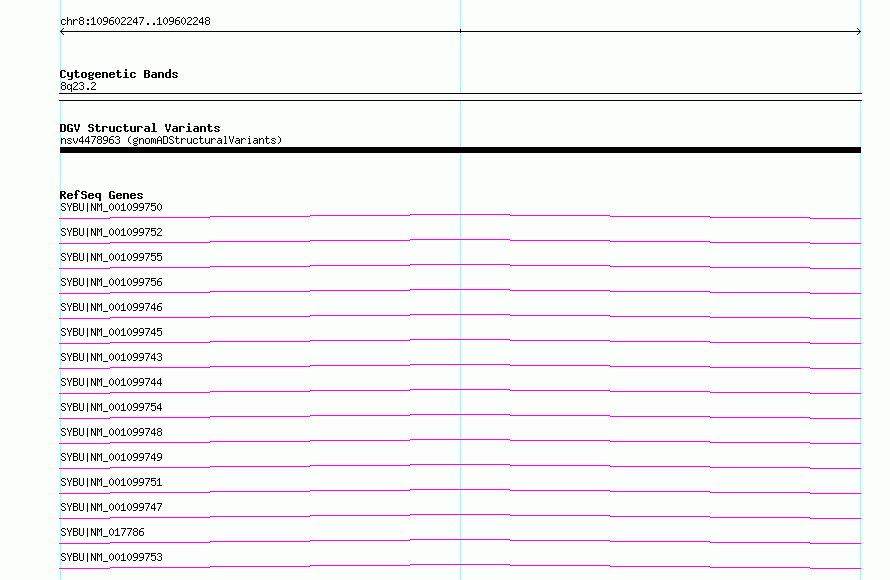Screen dimensions: 890x580
Task: Click the coordinate ruler's center tick mark
Action: [x=460, y=31]
